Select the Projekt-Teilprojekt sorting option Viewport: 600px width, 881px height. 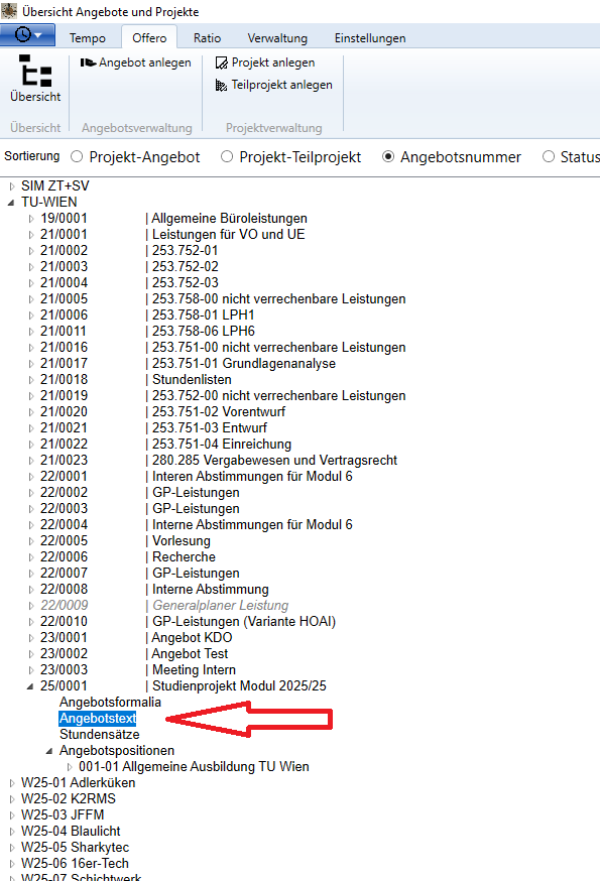click(x=227, y=157)
